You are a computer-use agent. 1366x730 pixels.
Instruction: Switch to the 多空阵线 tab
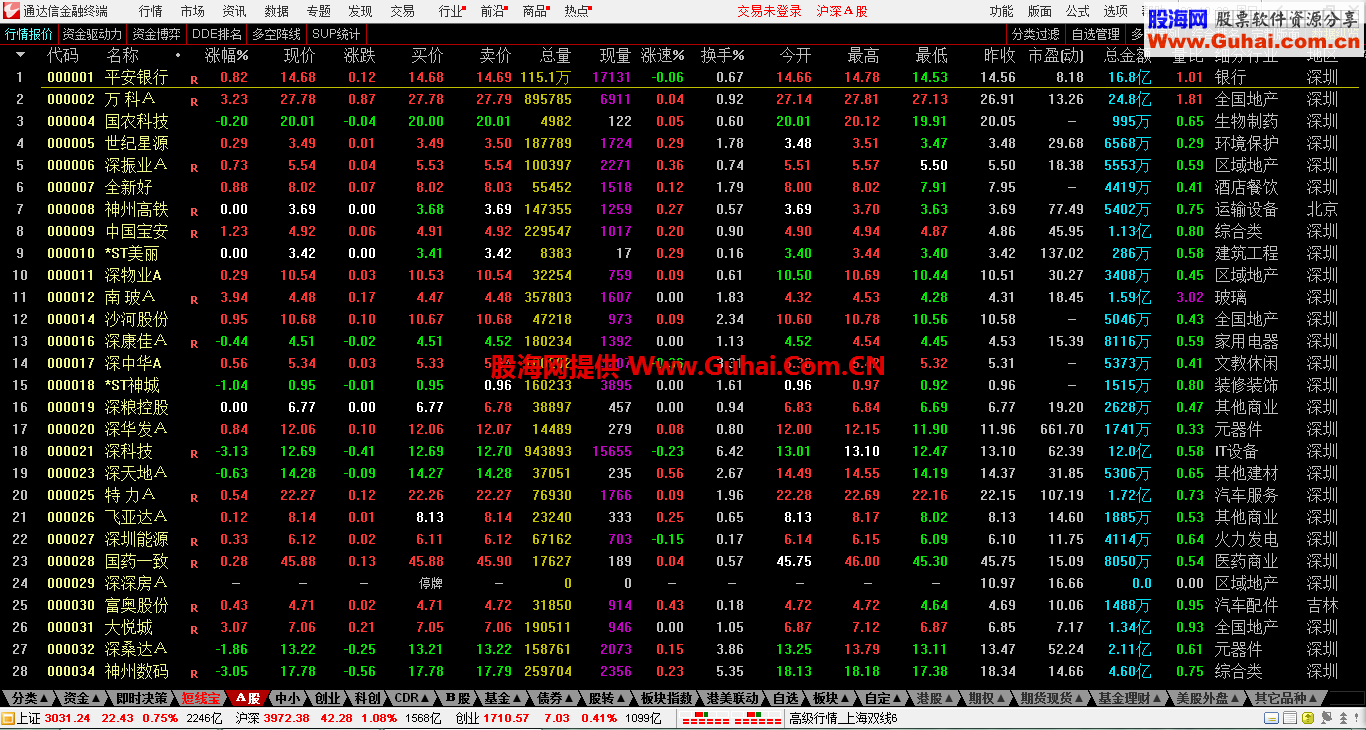(276, 33)
